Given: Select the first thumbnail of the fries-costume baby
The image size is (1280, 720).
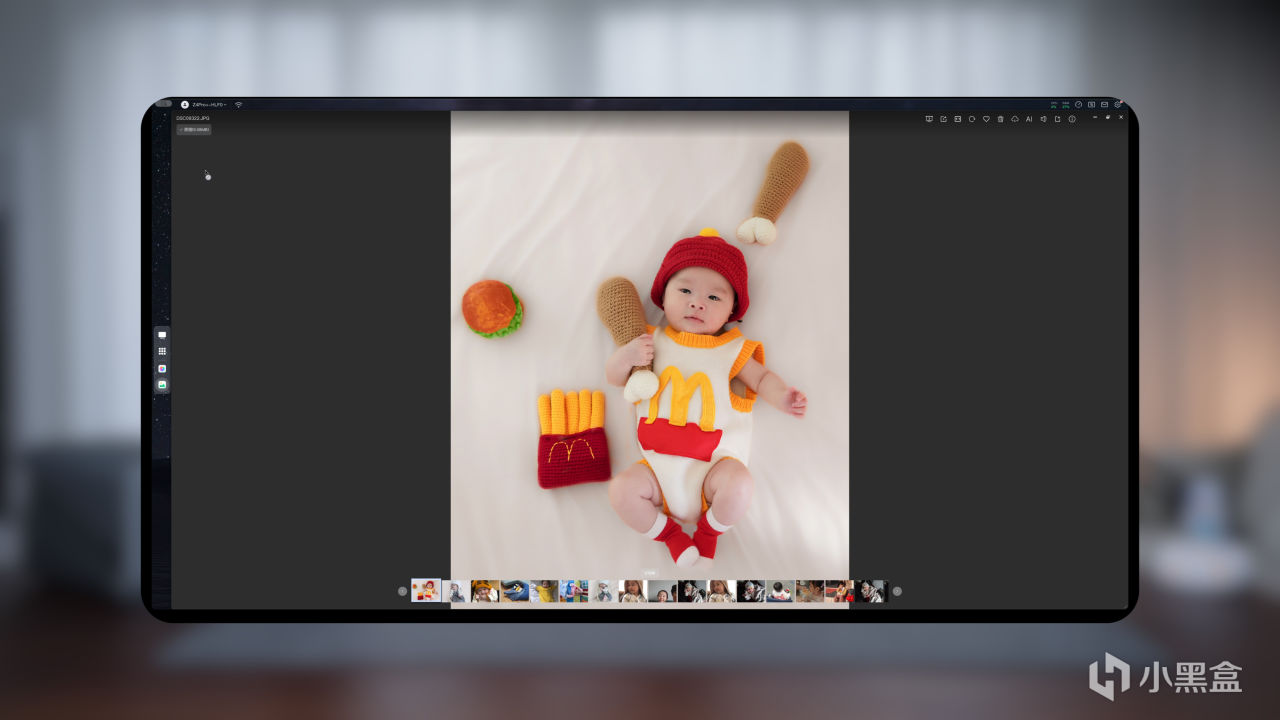Looking at the screenshot, I should pyautogui.click(x=426, y=590).
